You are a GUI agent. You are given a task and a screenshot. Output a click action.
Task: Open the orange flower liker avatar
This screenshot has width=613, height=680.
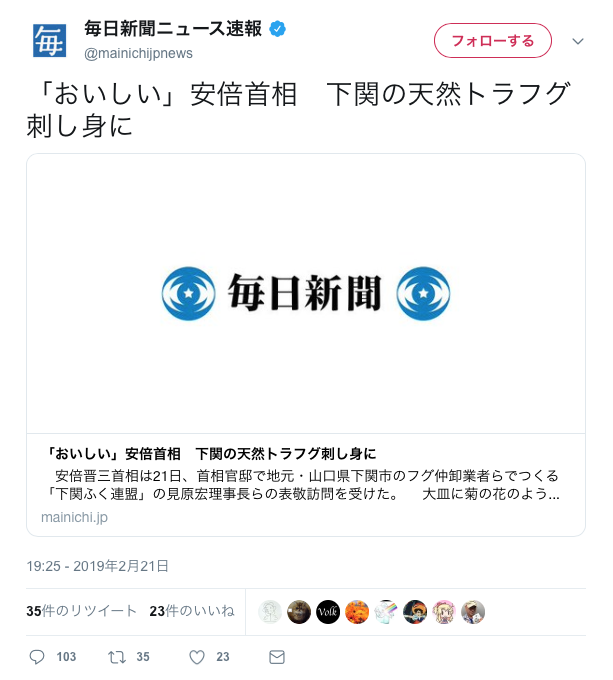(357, 611)
